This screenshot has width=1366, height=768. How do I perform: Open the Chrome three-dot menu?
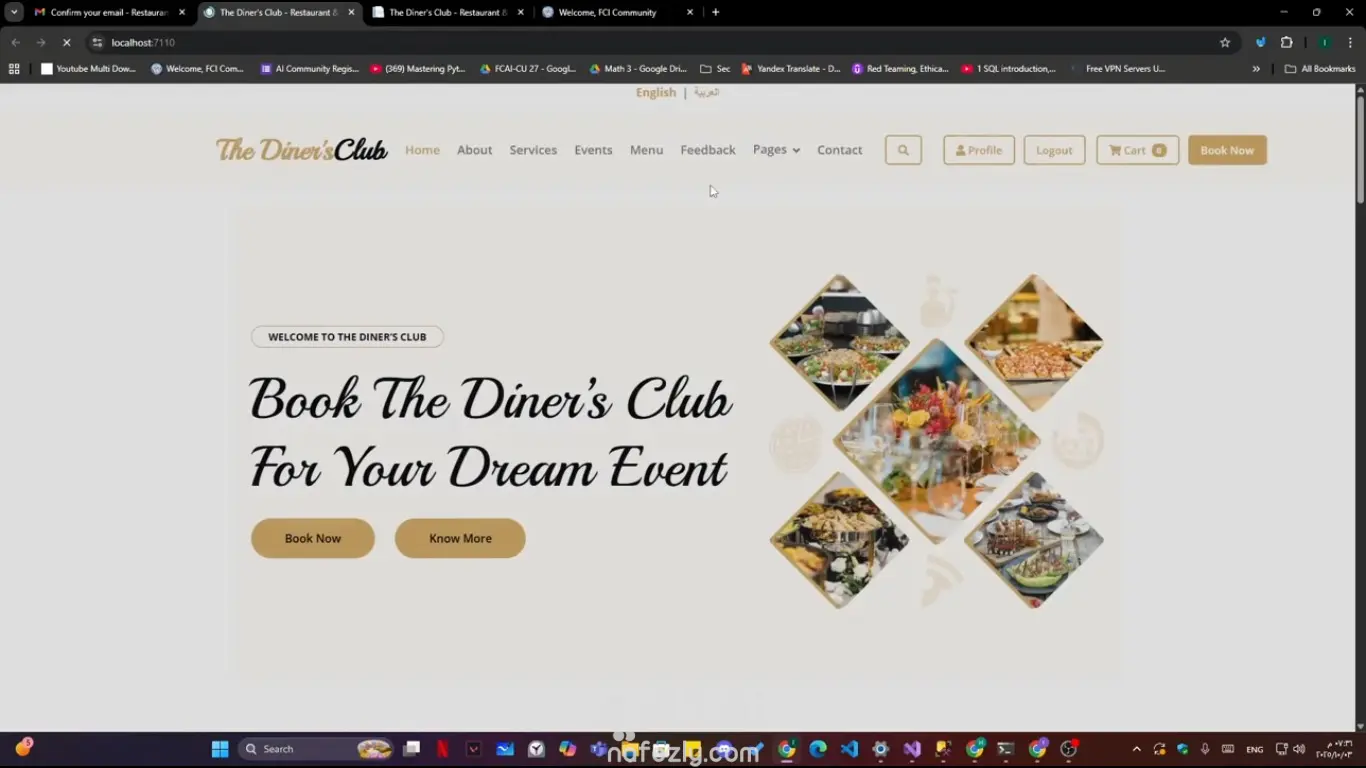point(1351,42)
